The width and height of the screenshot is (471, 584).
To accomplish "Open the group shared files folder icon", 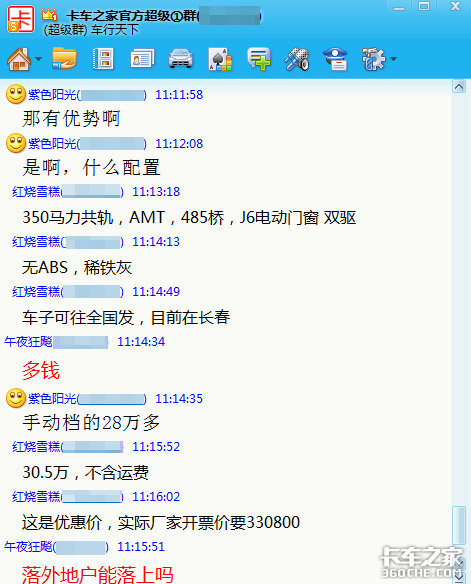I will [64, 58].
